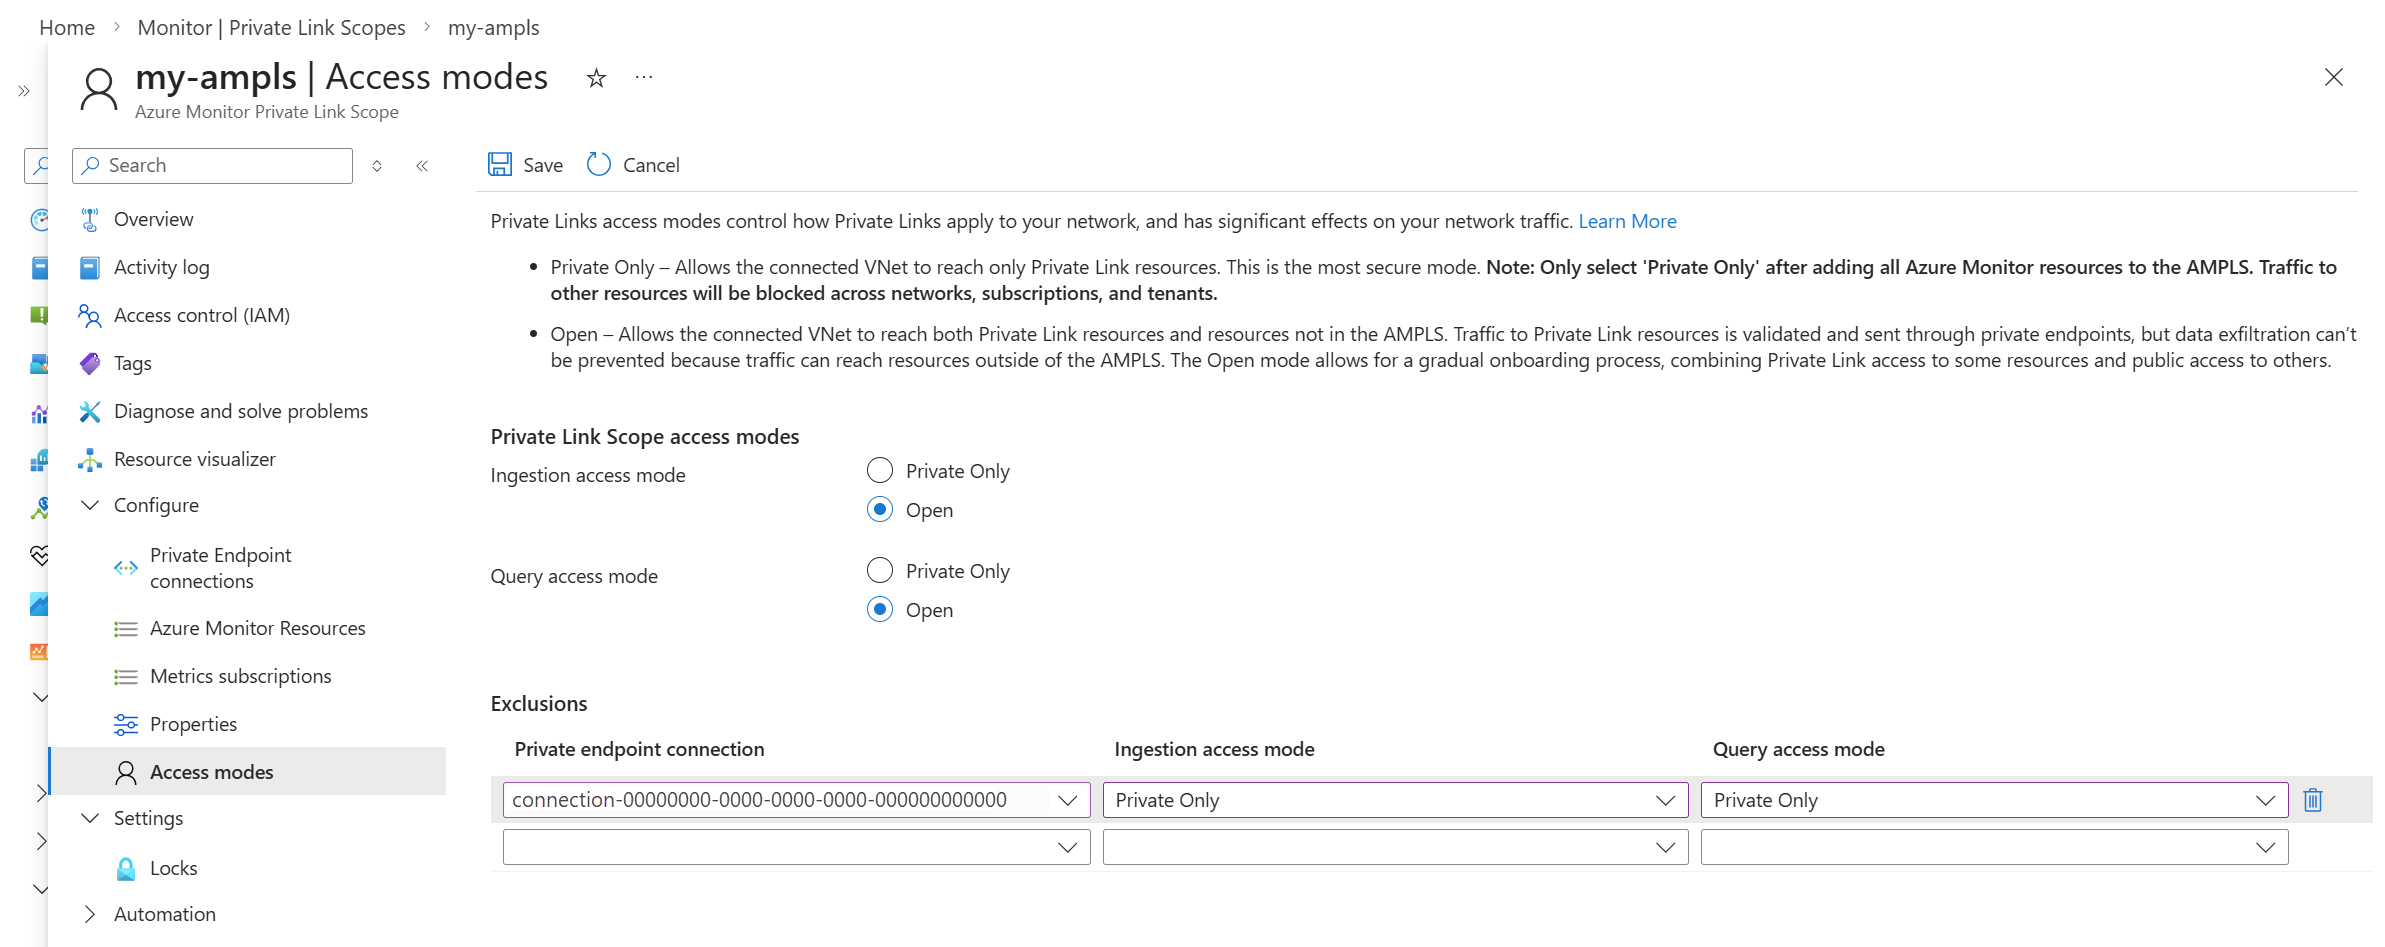This screenshot has height=947, width=2385.
Task: Open the connection-00000000 private endpoint dropdown
Action: (796, 800)
